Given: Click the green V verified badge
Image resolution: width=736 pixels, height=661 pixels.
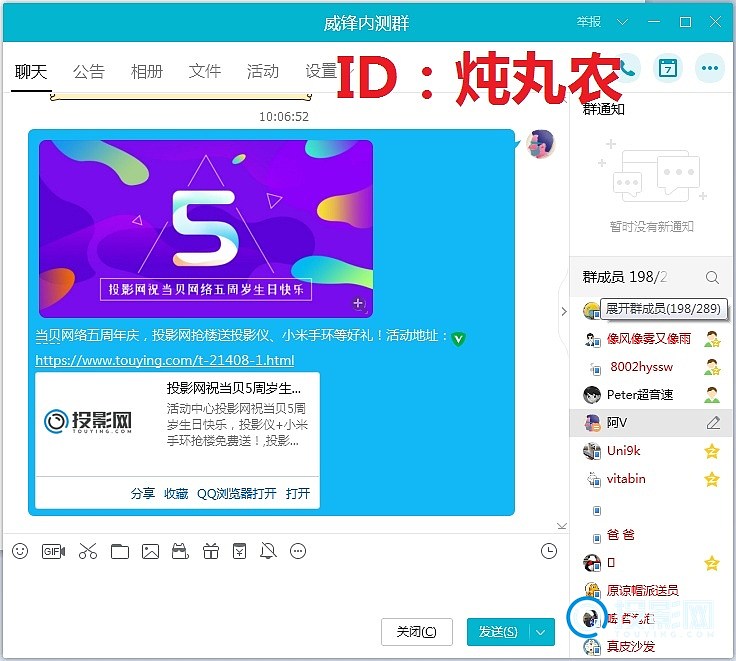Looking at the screenshot, I should pos(459,338).
